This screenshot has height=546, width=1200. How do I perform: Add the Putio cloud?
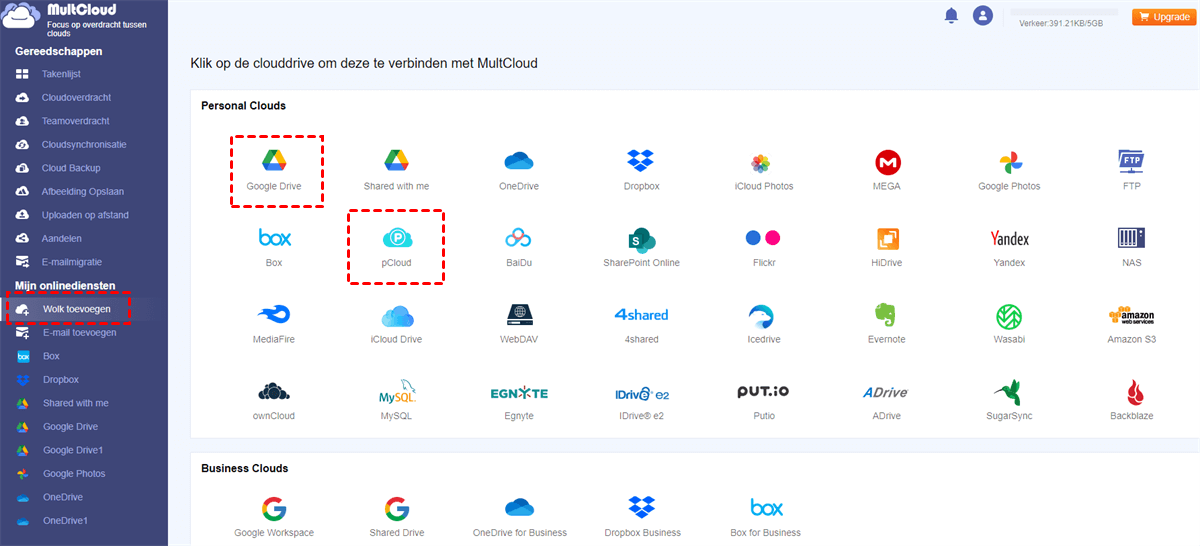(x=763, y=392)
